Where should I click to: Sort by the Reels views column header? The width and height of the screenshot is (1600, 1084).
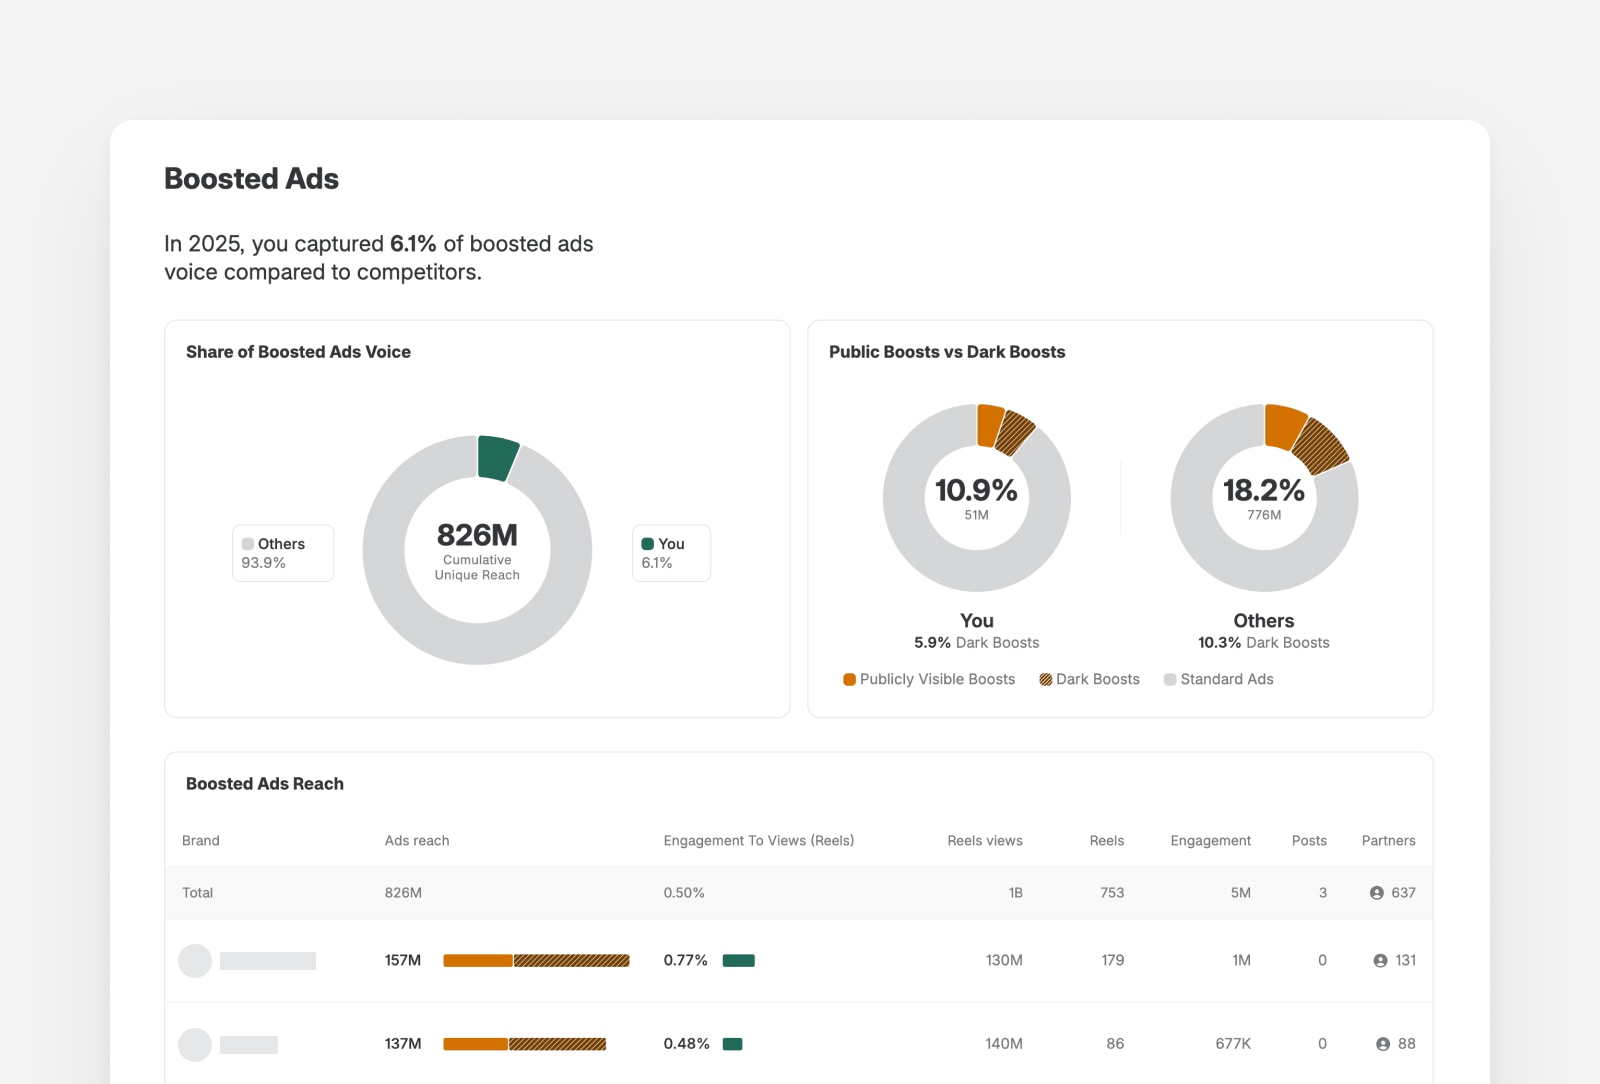pos(985,840)
